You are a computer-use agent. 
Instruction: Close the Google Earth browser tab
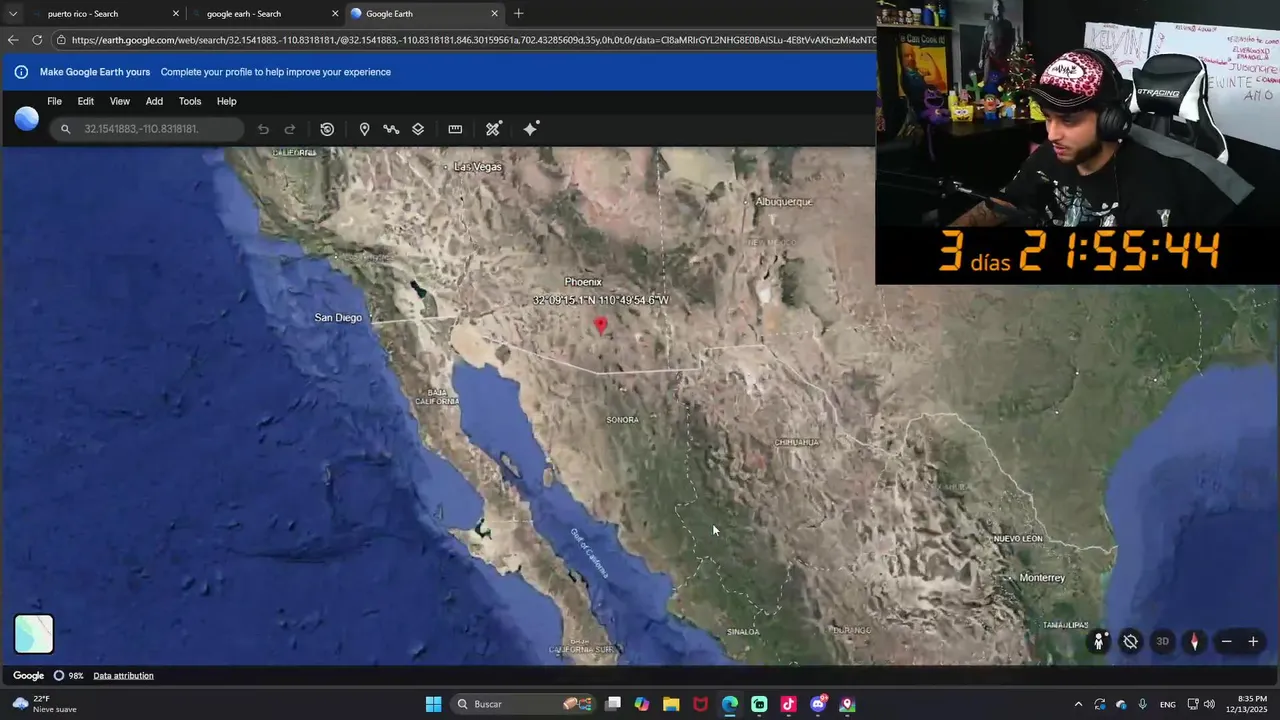494,14
